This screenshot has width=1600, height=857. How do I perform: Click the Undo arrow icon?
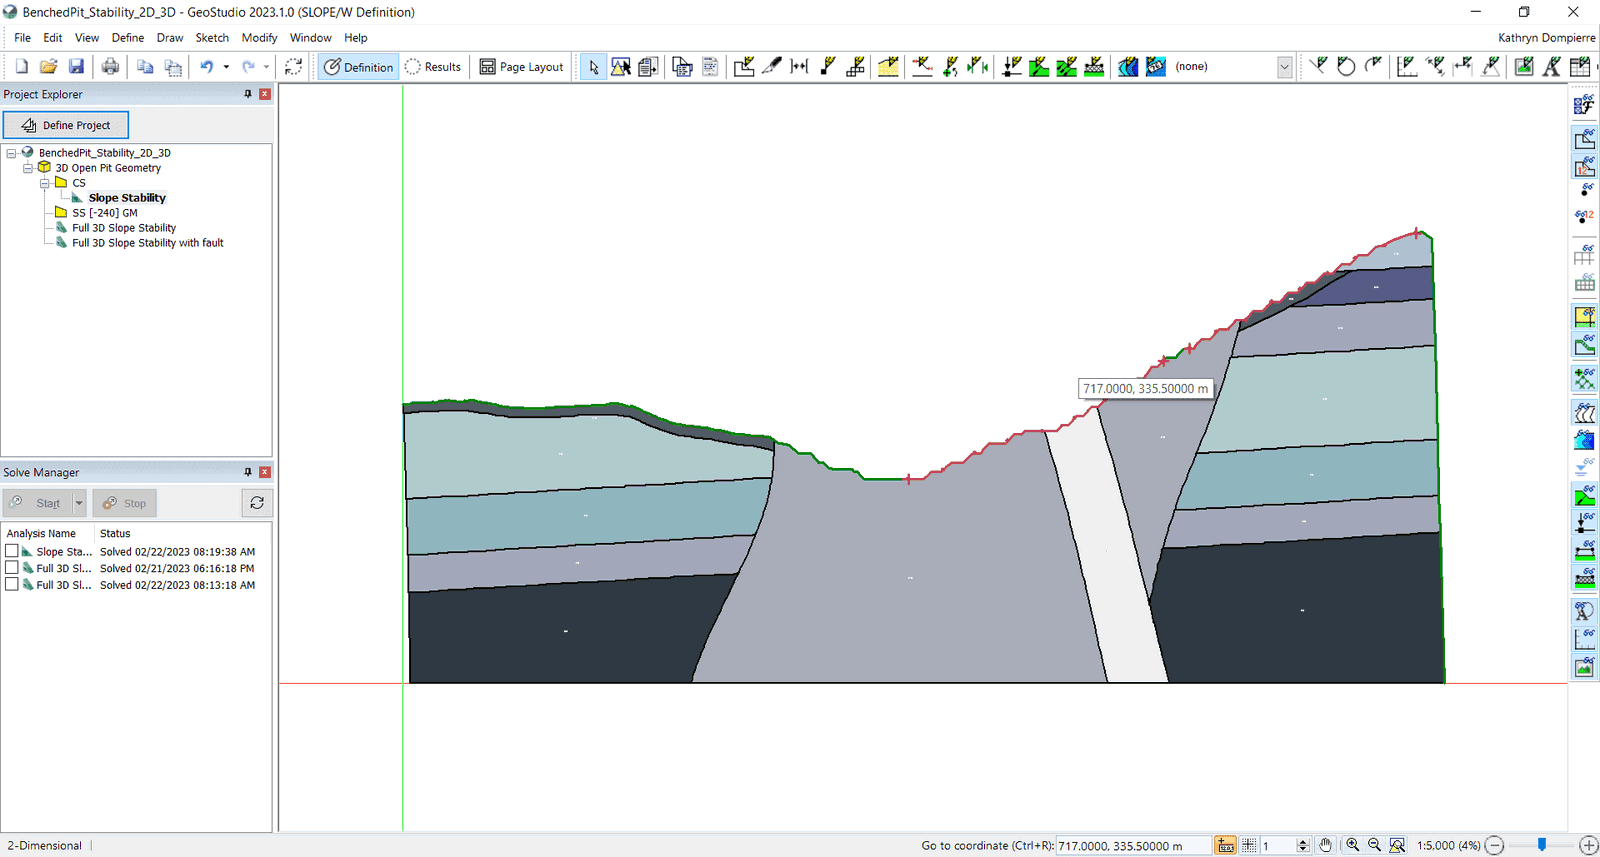[x=206, y=66]
